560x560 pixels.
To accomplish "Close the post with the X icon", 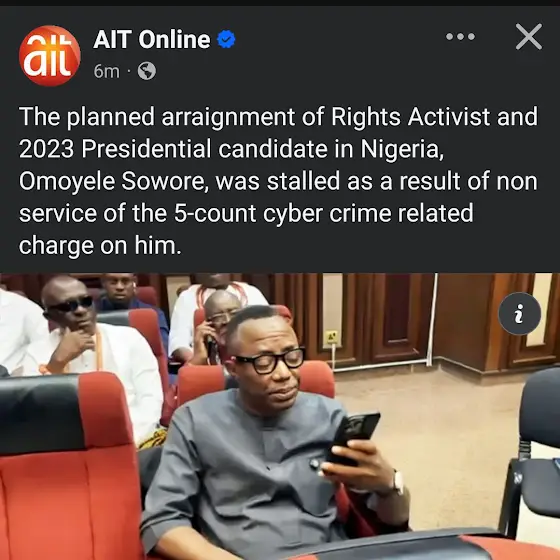I will pyautogui.click(x=529, y=36).
